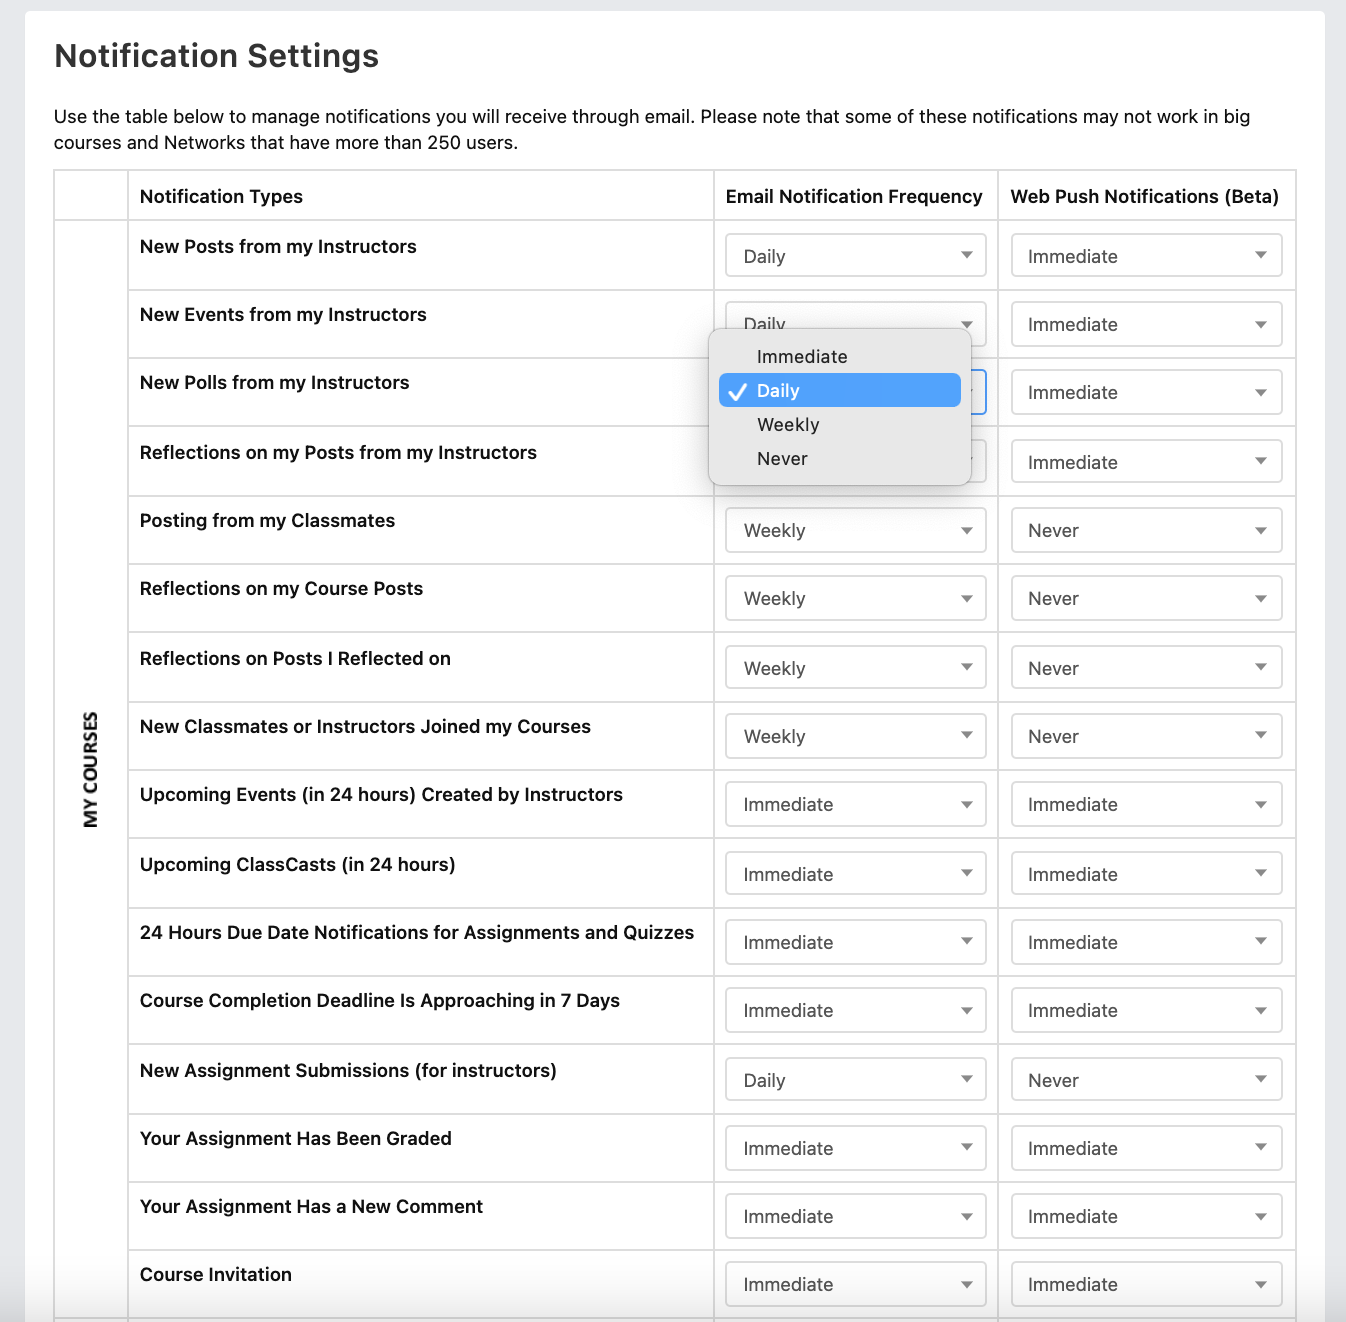Click the MY COURSES vertical section label
This screenshot has height=1322, width=1346.
(91, 769)
